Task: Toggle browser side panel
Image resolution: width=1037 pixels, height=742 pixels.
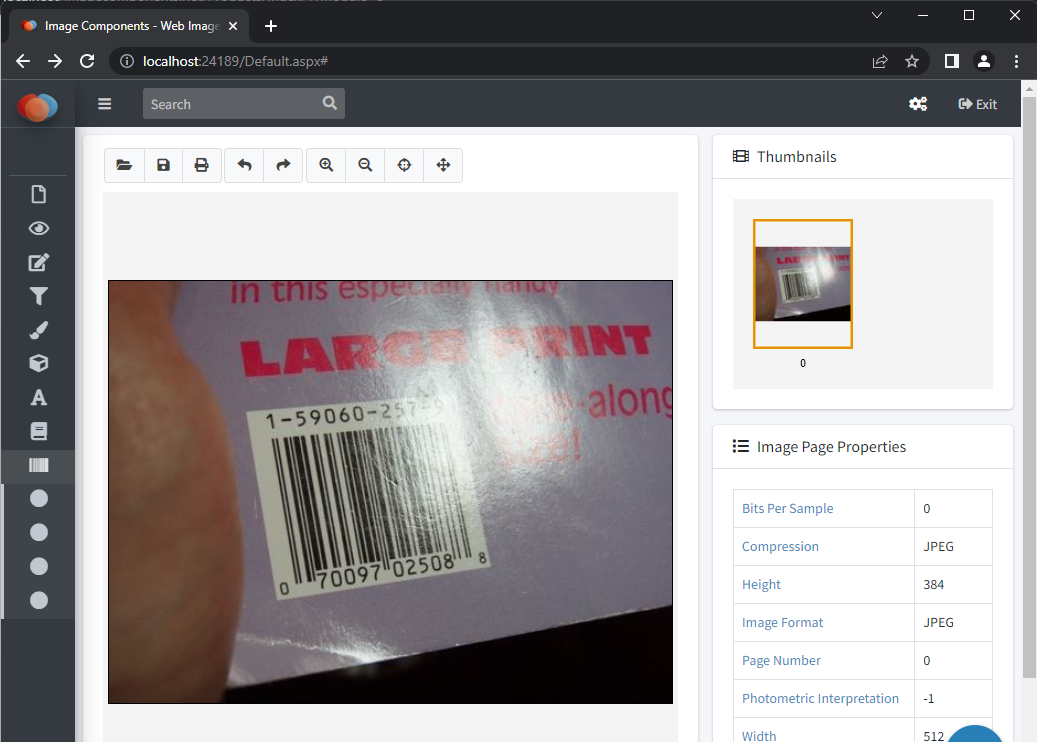Action: 952,62
